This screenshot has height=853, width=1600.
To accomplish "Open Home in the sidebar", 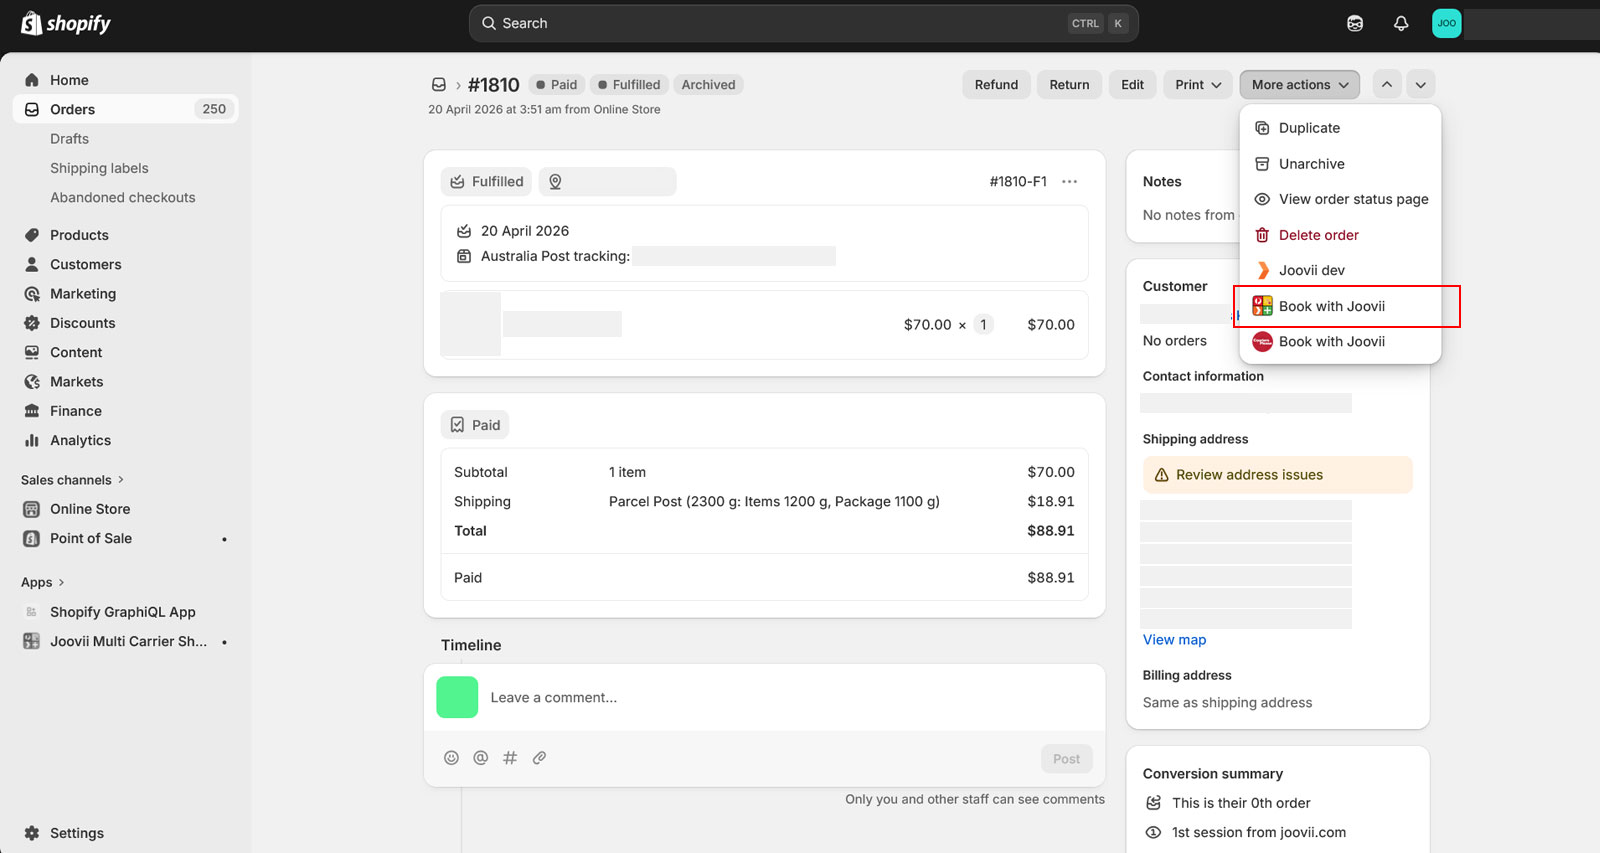I will pos(125,80).
